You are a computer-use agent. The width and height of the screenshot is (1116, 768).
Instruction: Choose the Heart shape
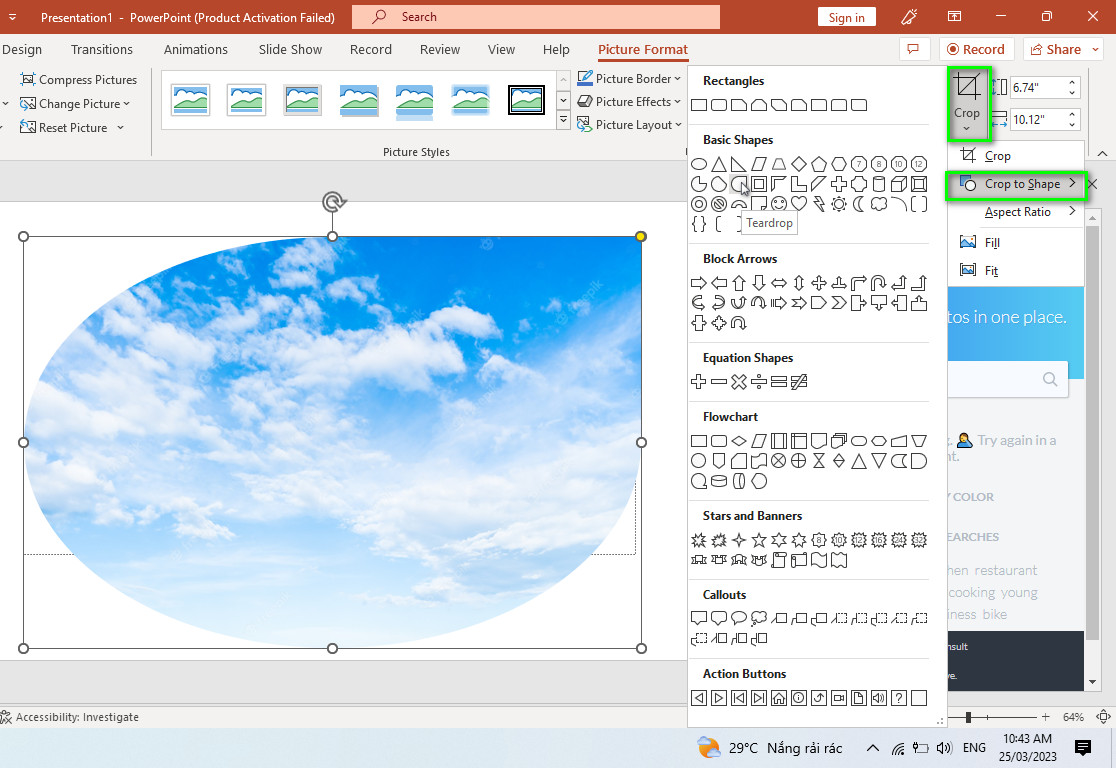(799, 204)
